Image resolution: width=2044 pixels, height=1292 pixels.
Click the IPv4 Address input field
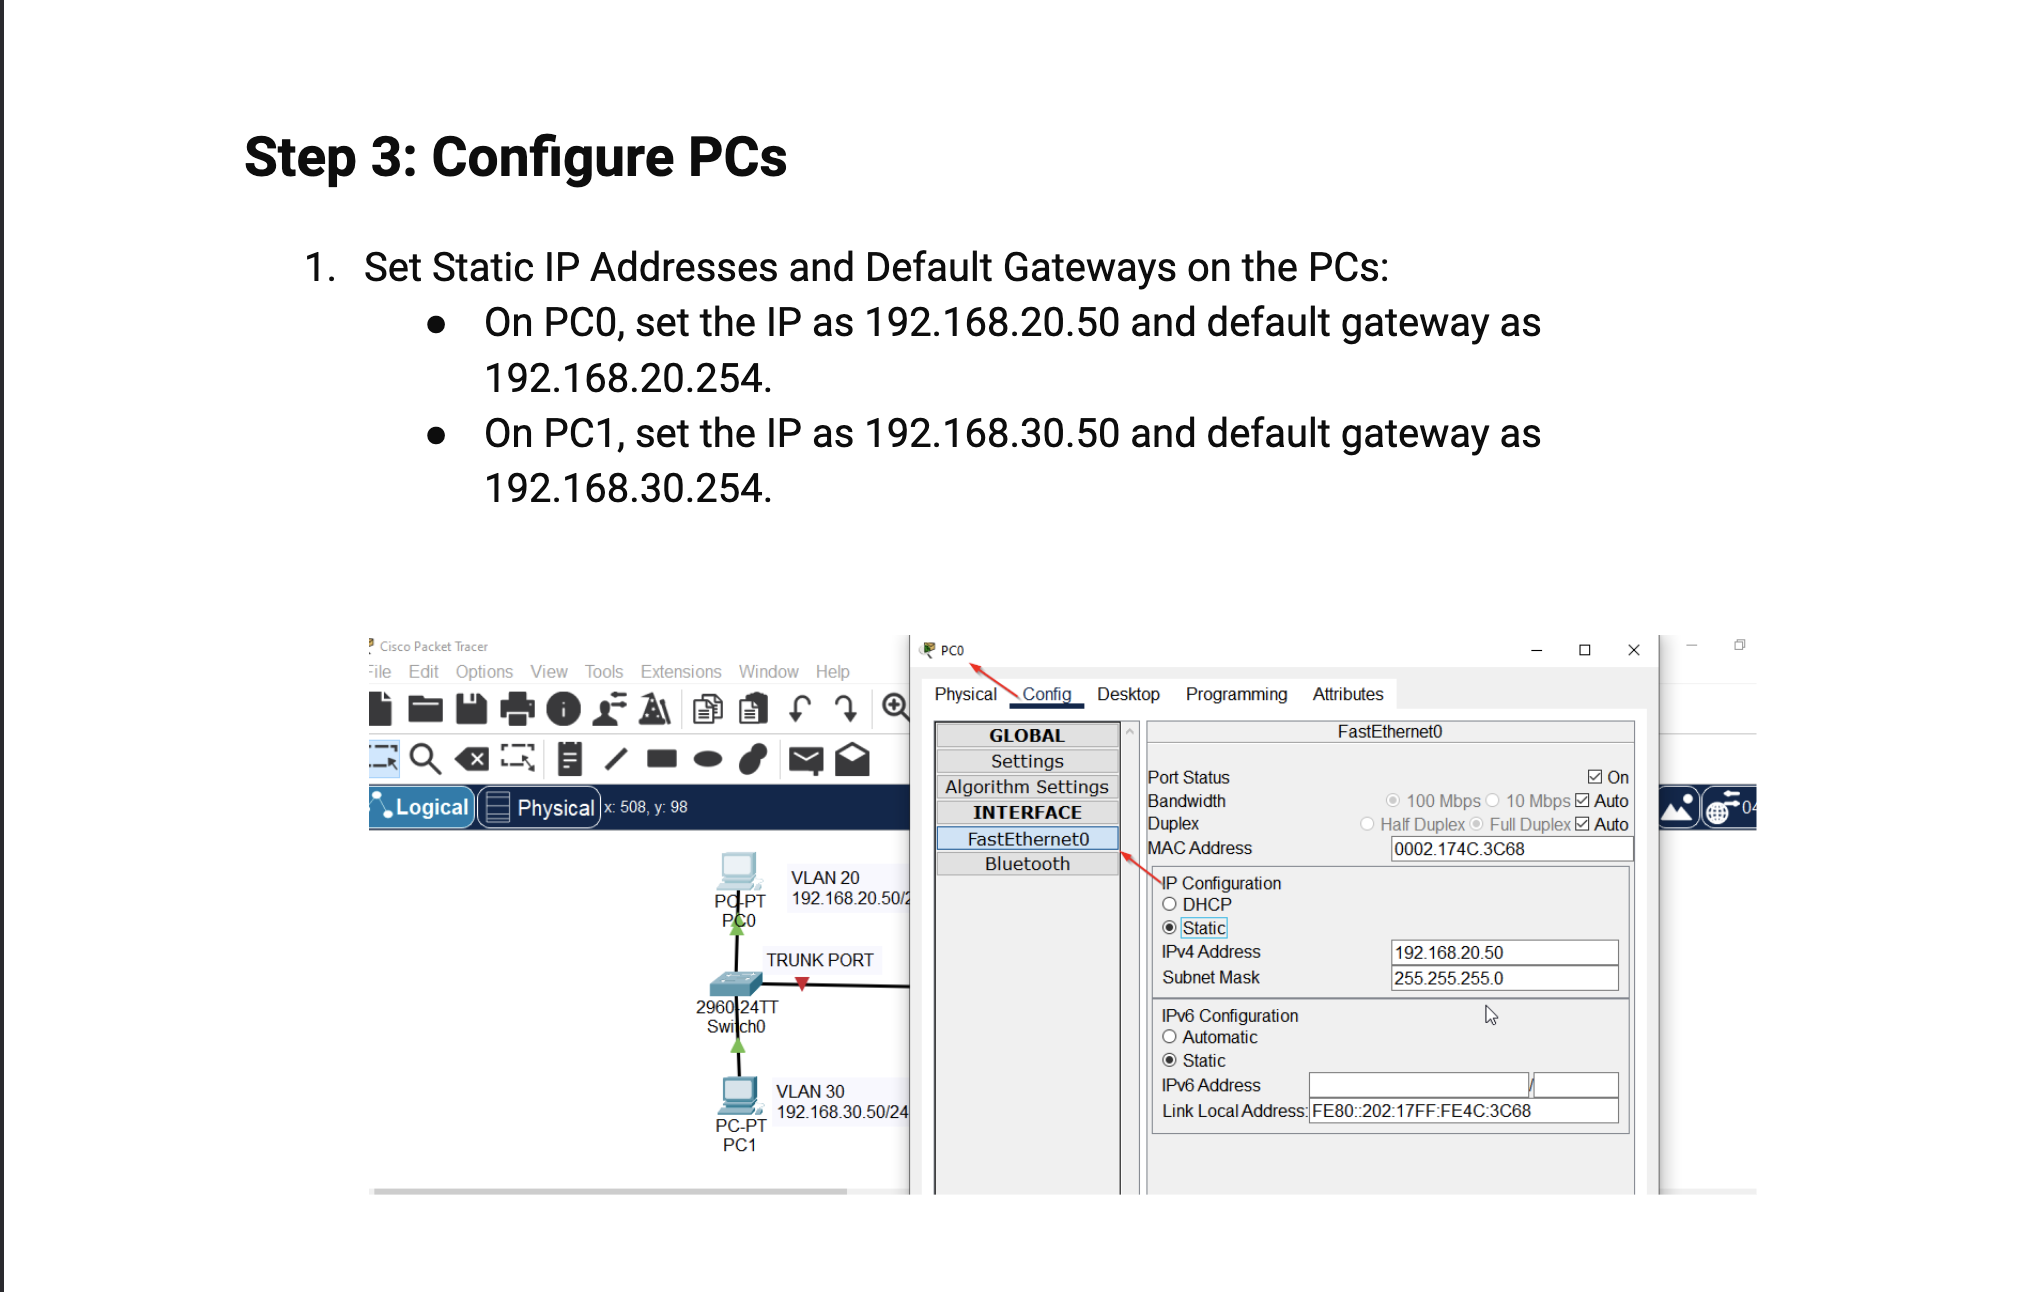[x=1503, y=952]
